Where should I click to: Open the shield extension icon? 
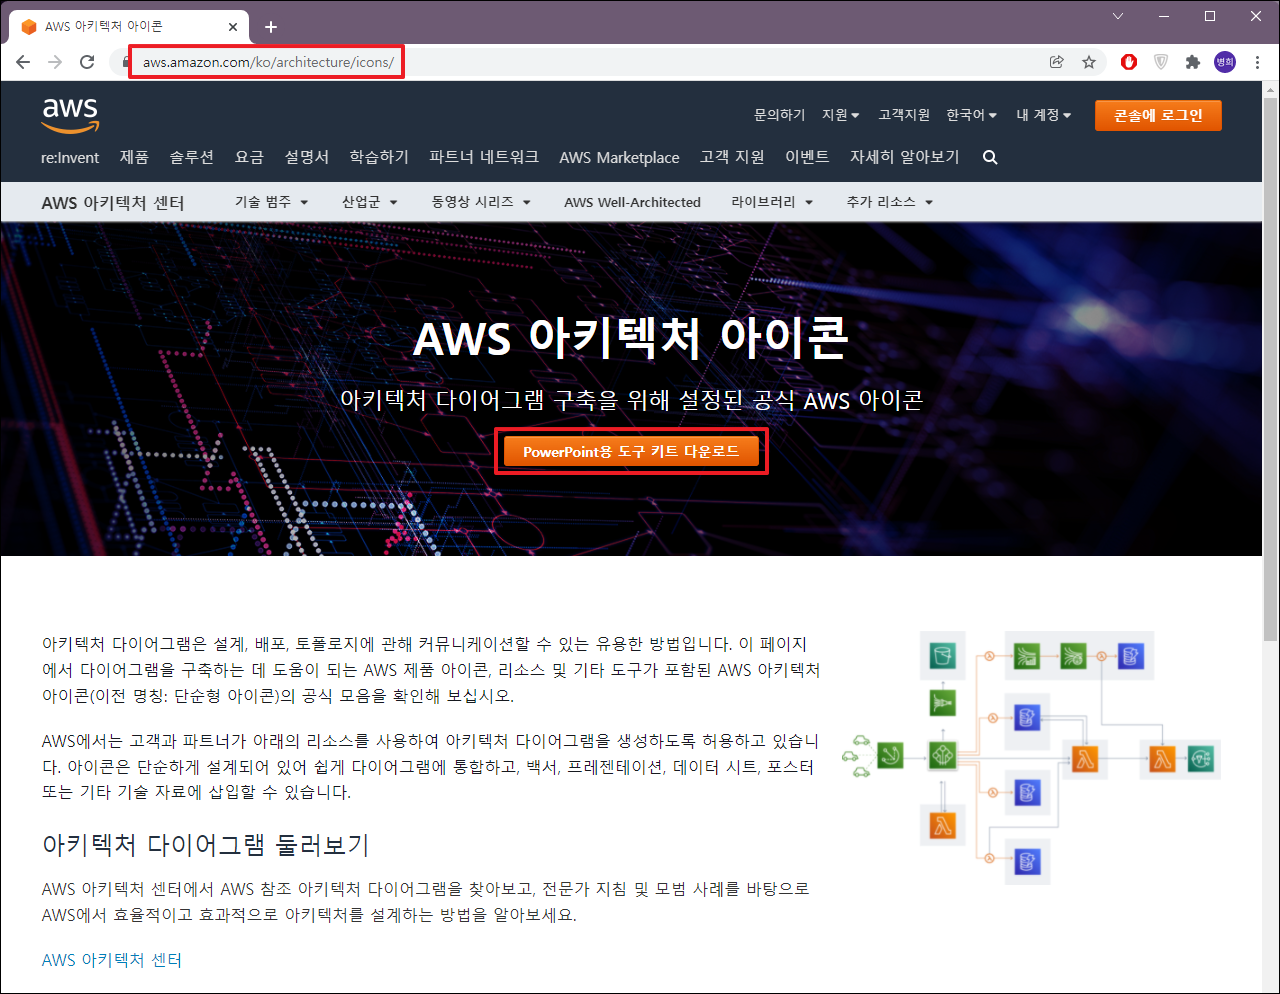(x=1161, y=62)
